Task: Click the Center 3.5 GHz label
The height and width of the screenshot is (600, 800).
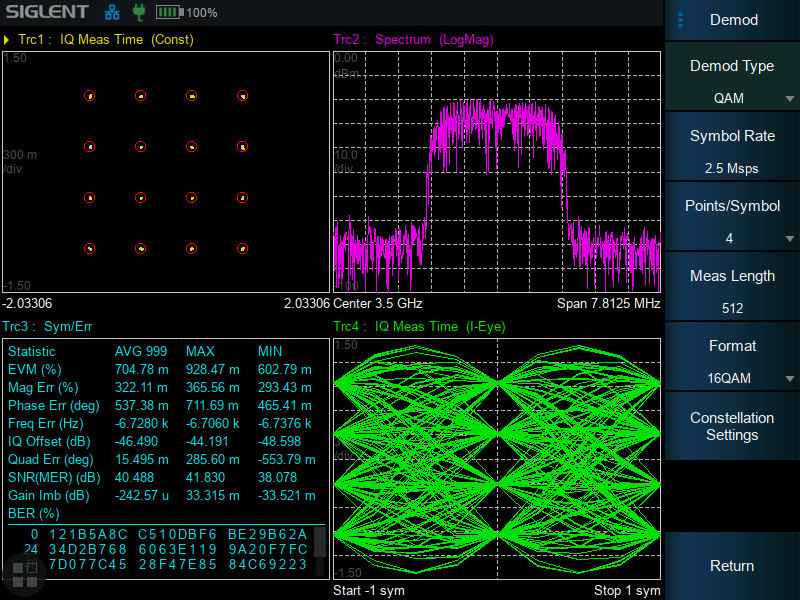Action: [x=378, y=304]
